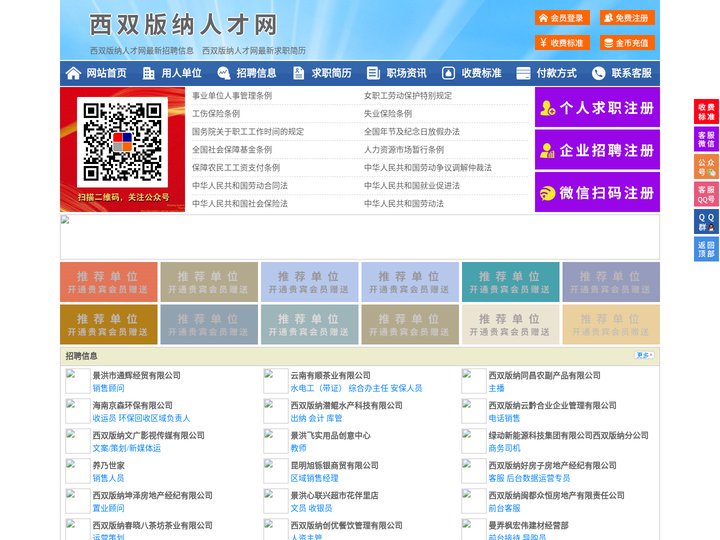Click the icon beside 收费标准 in navigation
720x540 pixels.
(448, 73)
